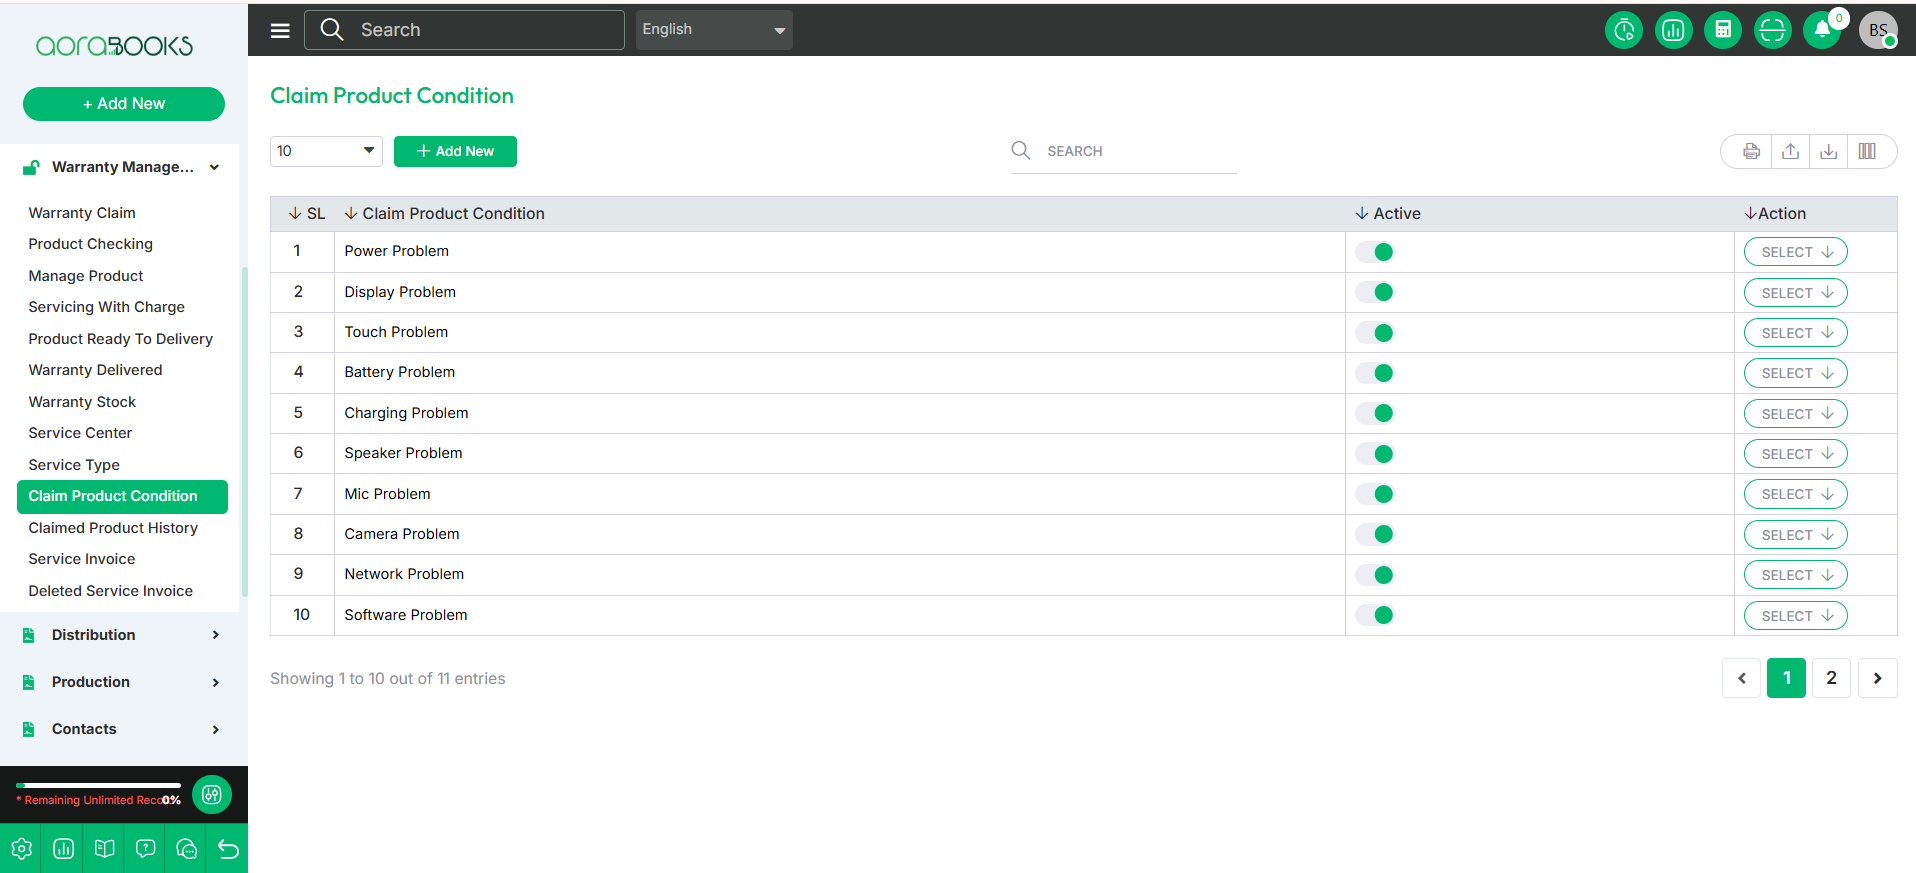Screen dimensions: 1916x873
Task: Click the stopwatch timer icon in header
Action: coord(1624,30)
